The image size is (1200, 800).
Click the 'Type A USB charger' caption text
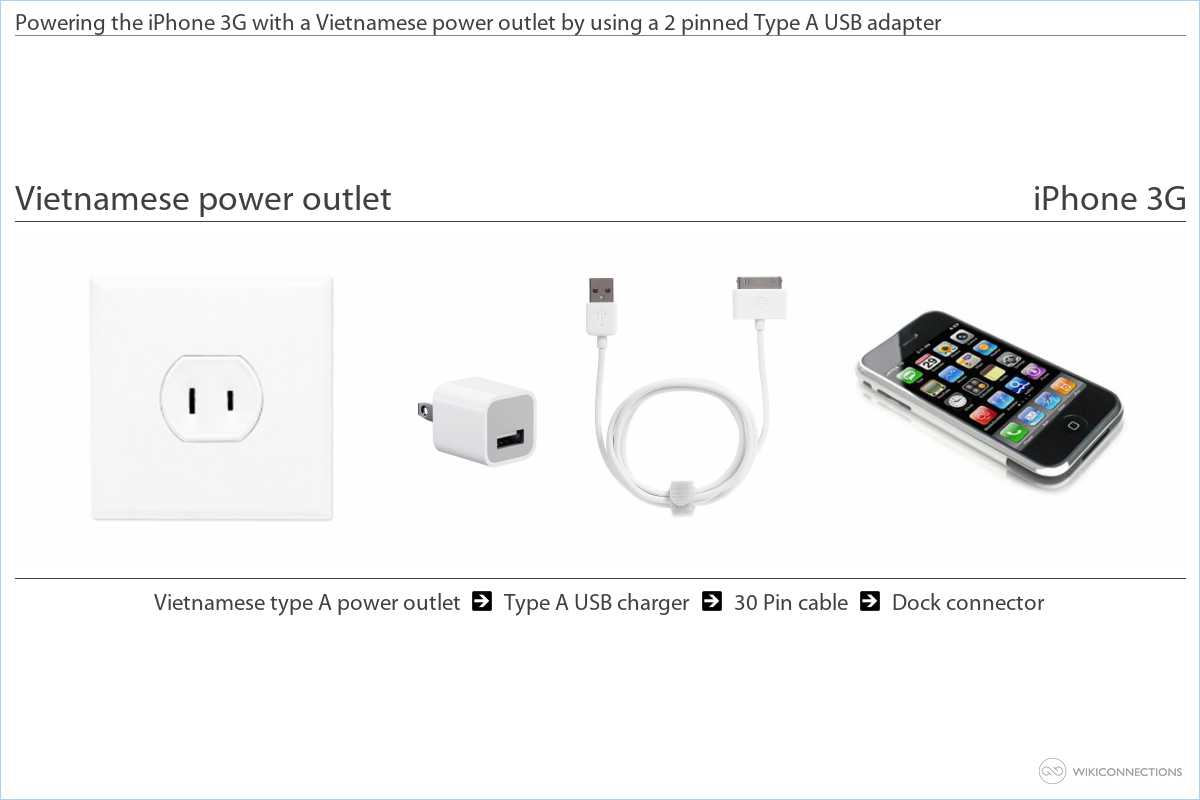pyautogui.click(x=596, y=603)
